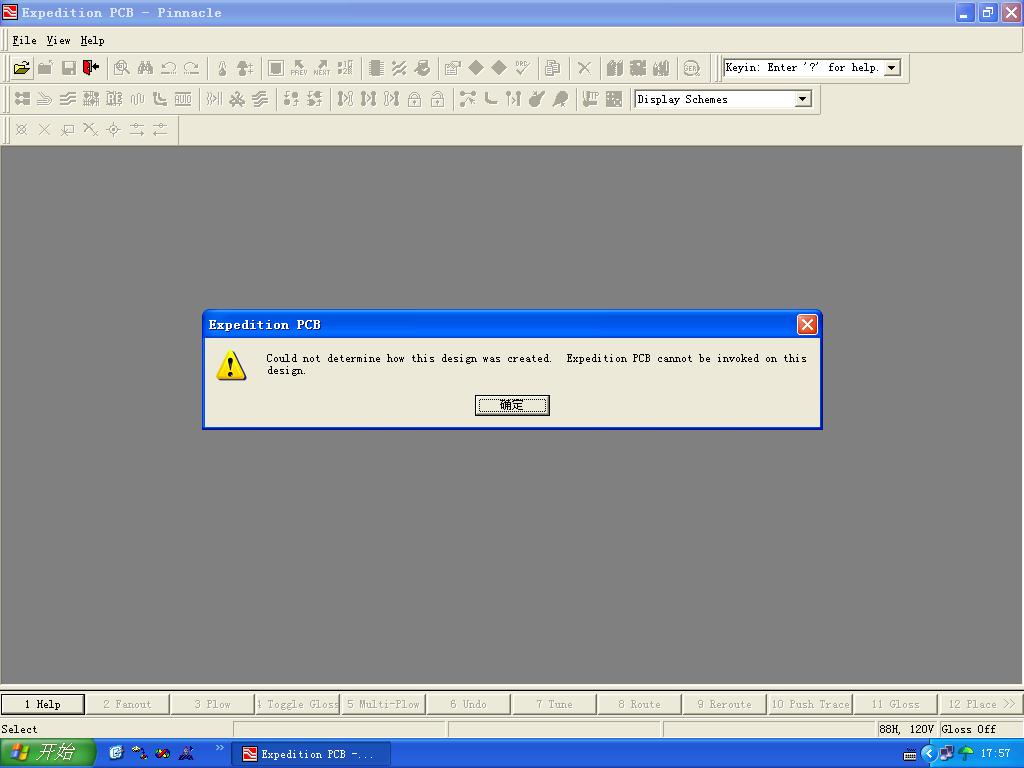Click the tray expand arrow icon

pos(928,754)
